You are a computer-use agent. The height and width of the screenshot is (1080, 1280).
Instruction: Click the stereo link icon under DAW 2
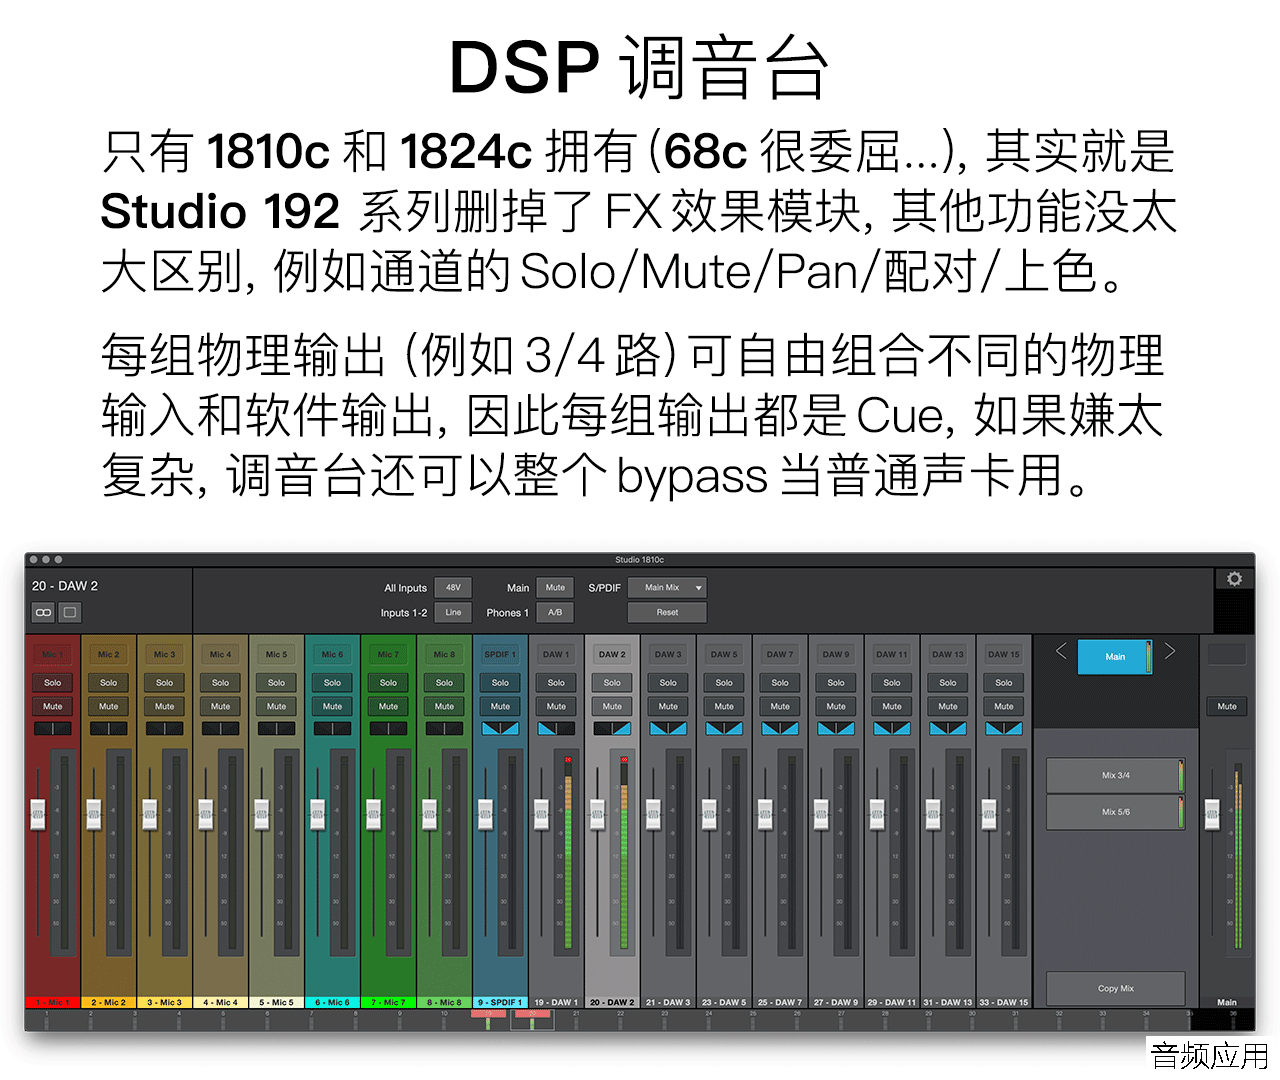pyautogui.click(x=43, y=612)
